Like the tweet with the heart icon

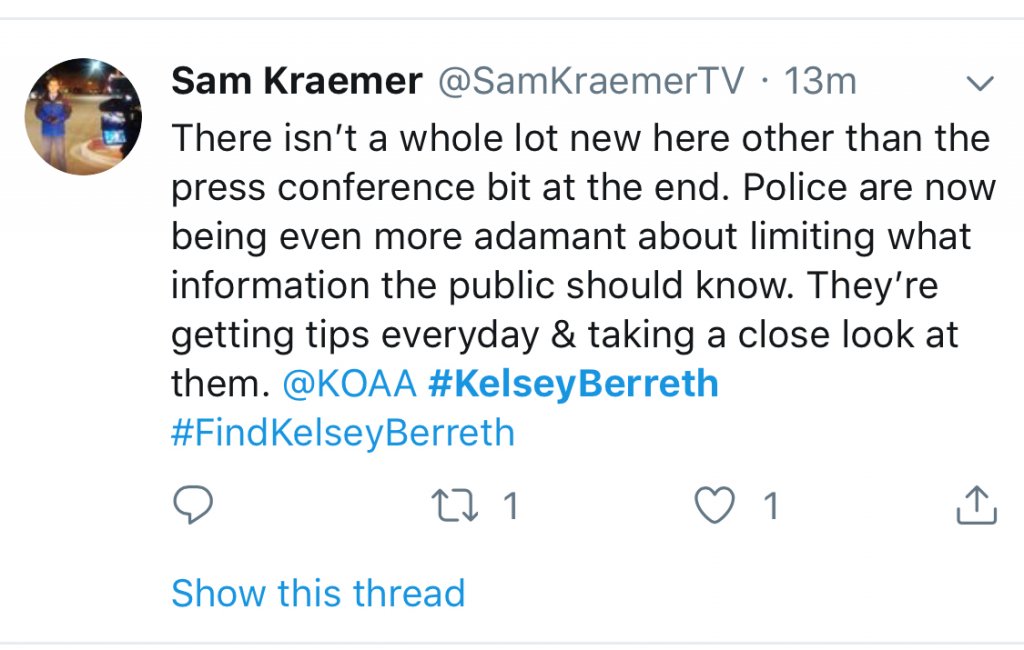click(713, 507)
